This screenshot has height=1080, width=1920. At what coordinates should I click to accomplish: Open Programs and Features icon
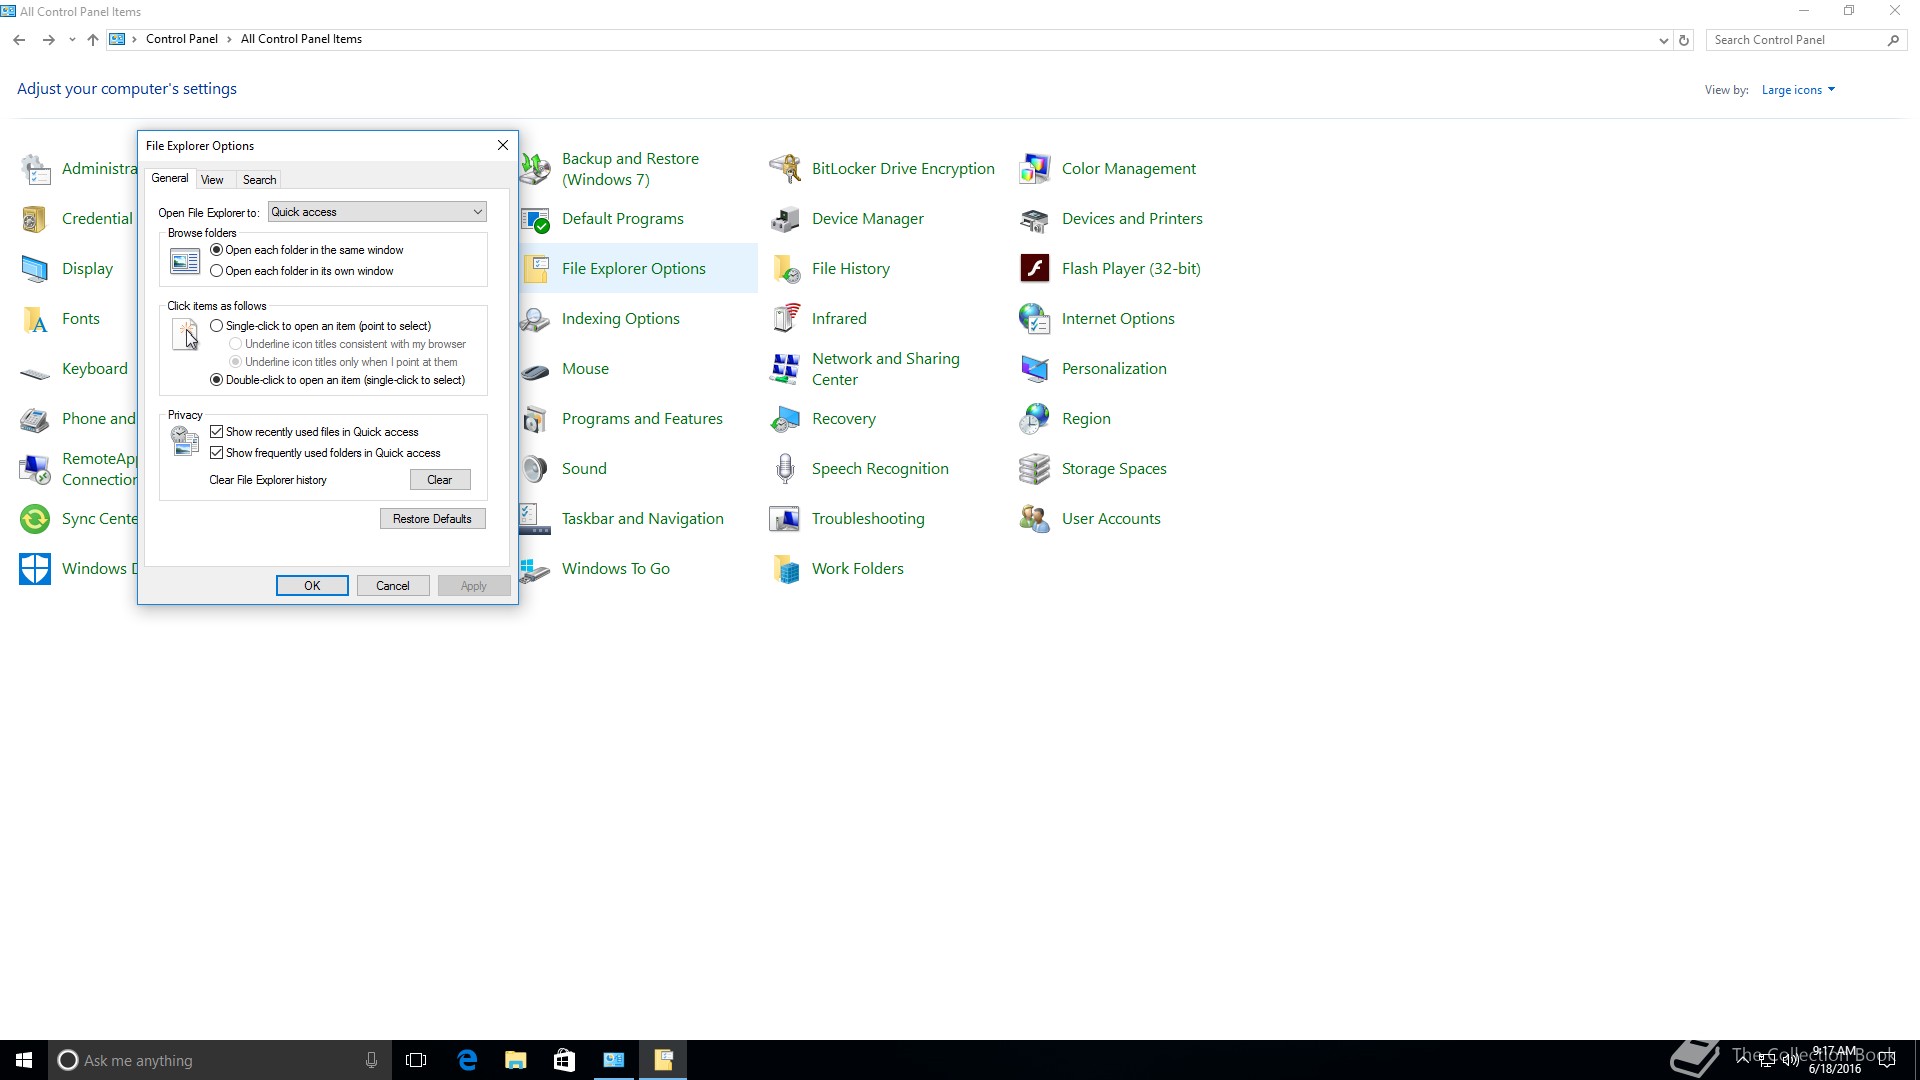point(536,419)
